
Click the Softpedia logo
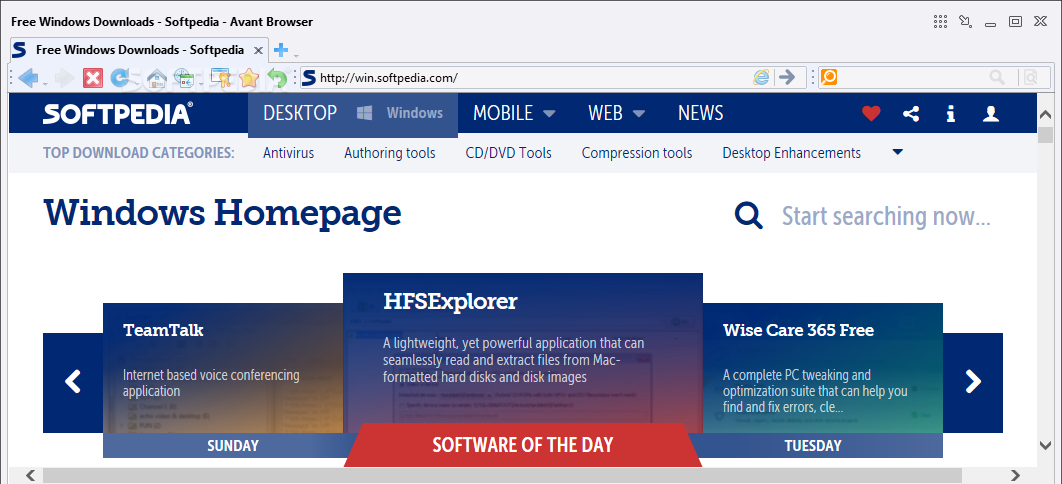pyautogui.click(x=118, y=114)
